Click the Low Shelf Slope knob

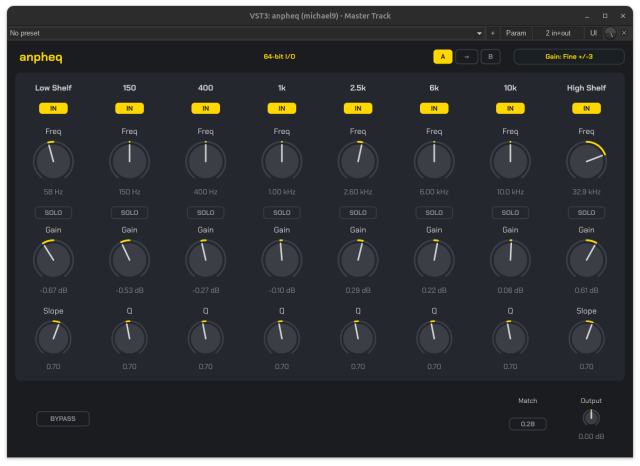tap(53, 338)
